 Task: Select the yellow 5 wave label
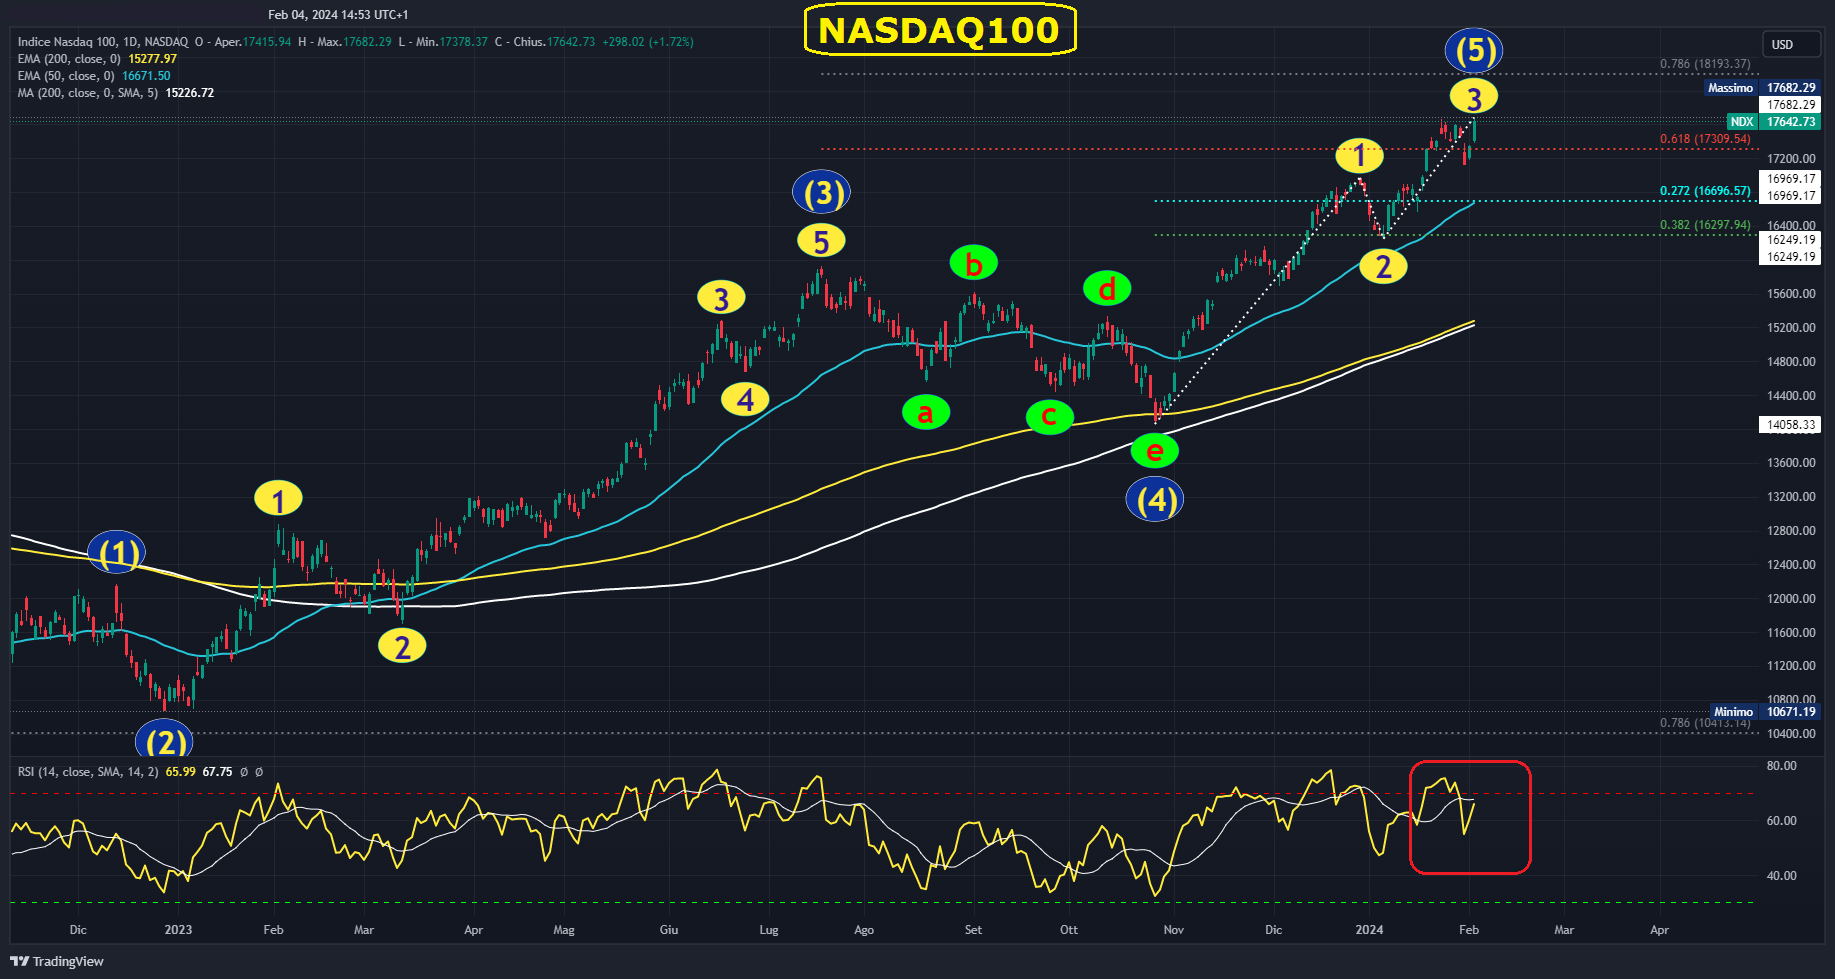[x=821, y=241]
